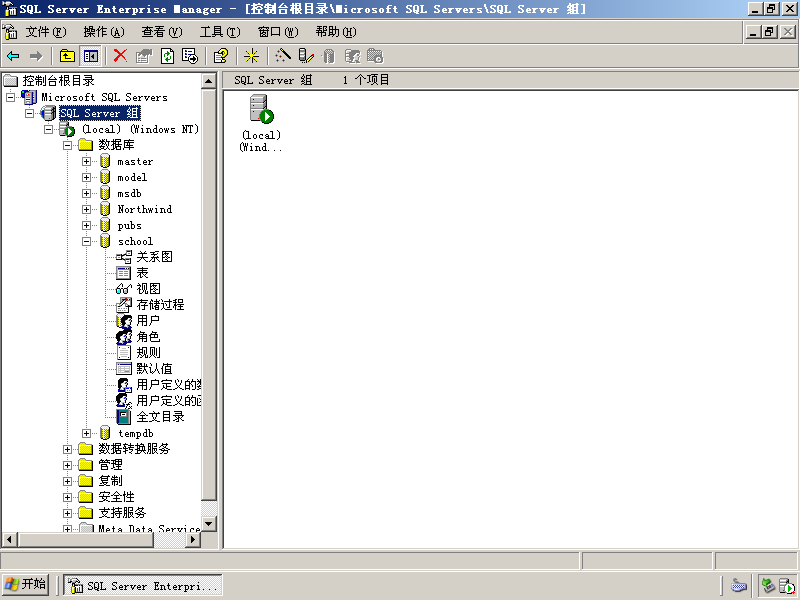Click the Up one level folder icon

67,56
